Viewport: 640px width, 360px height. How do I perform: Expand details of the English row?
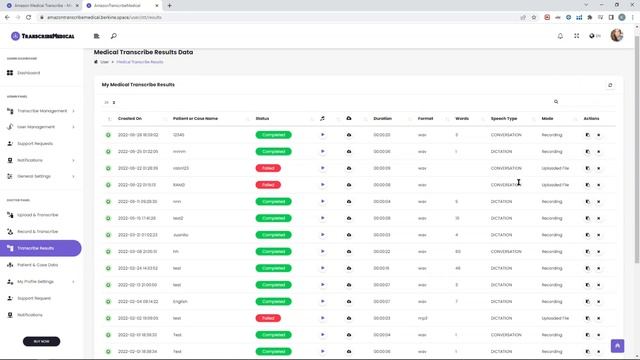pos(108,301)
